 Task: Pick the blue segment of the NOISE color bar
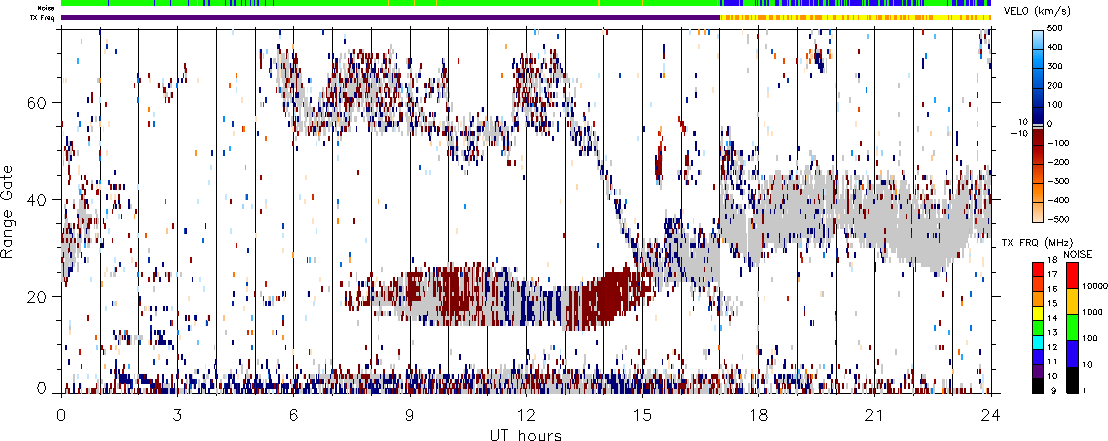pos(1071,353)
